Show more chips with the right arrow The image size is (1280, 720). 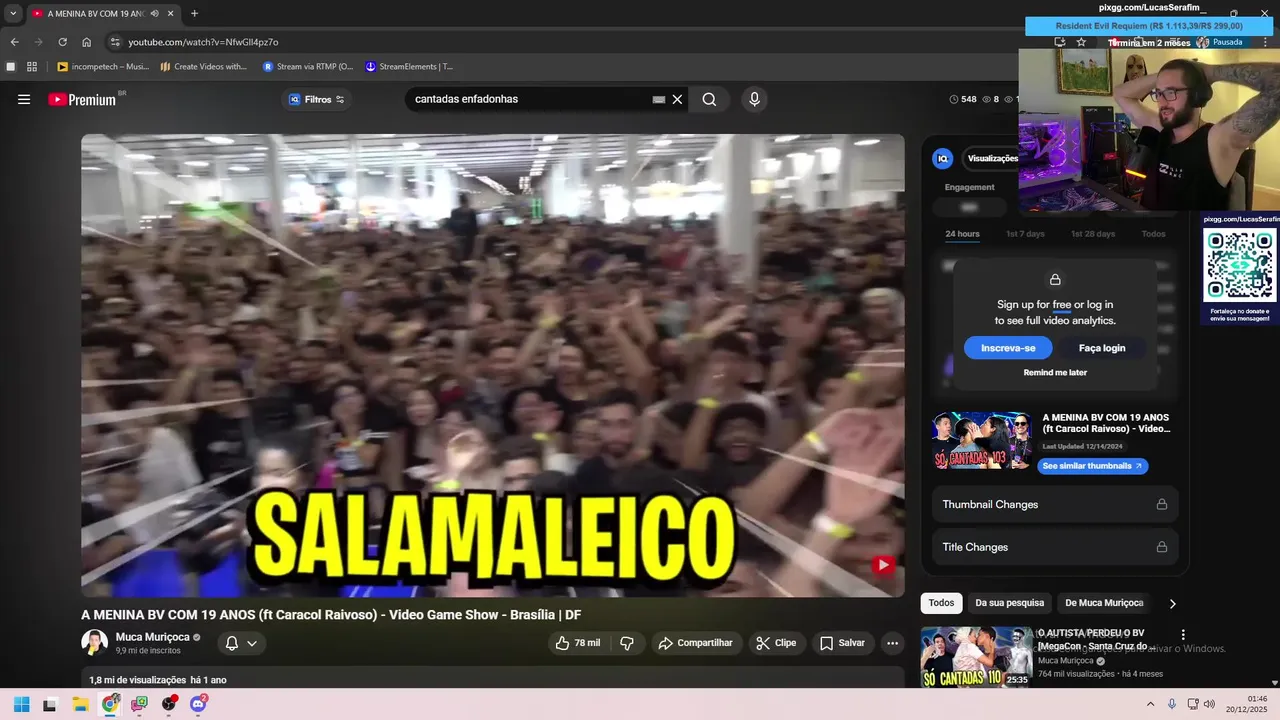click(1172, 603)
